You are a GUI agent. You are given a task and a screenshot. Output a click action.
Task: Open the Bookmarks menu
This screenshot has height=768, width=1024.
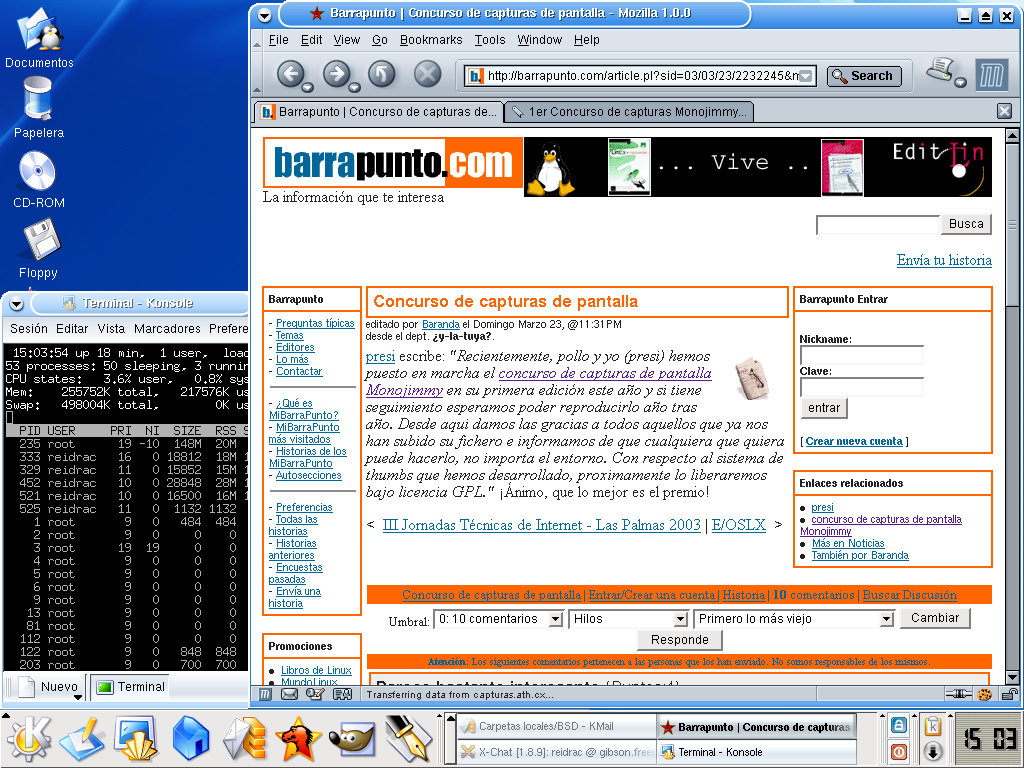tap(431, 40)
